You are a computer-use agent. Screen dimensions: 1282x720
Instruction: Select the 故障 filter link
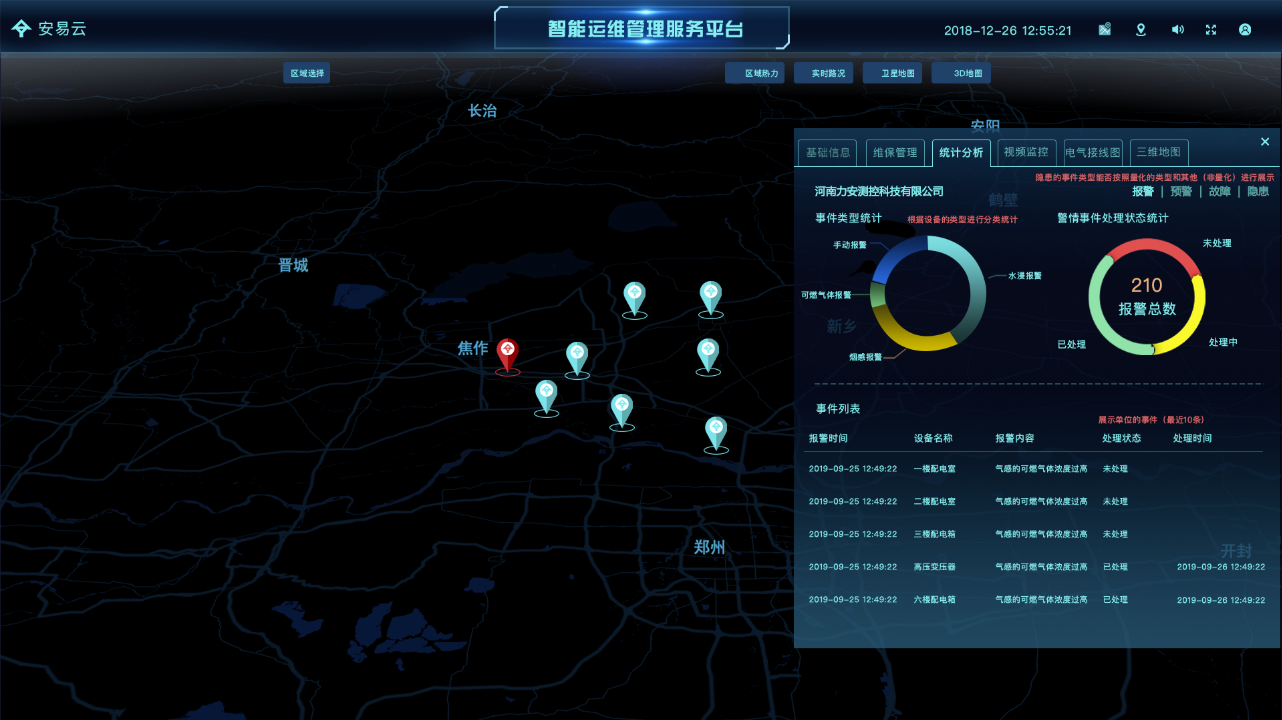tap(1219, 191)
